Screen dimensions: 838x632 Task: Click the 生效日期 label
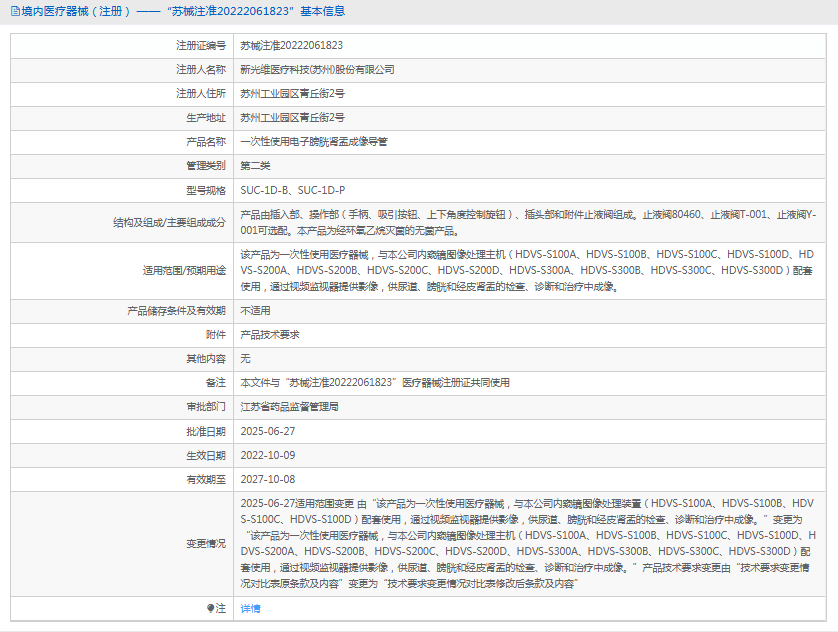pos(206,455)
